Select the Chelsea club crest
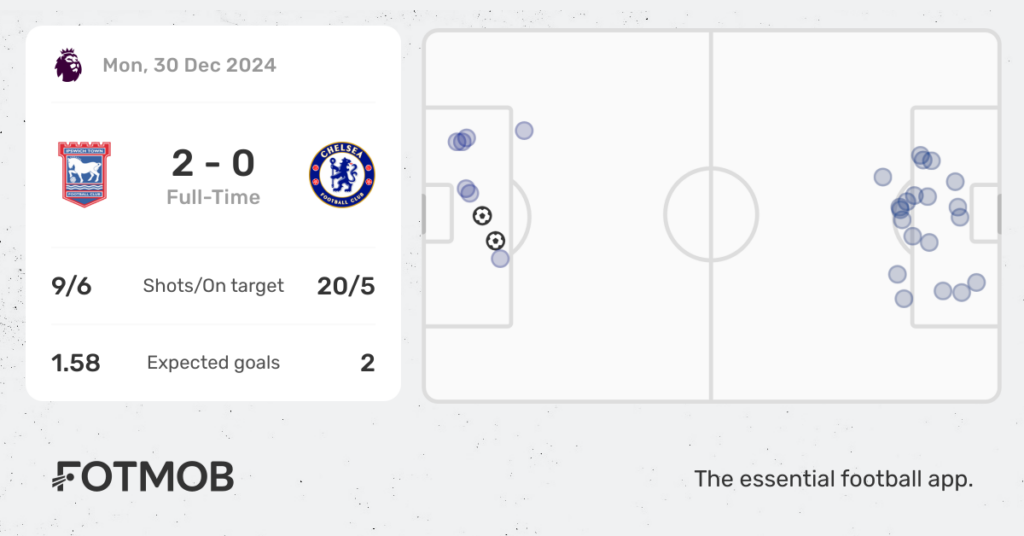This screenshot has width=1024, height=536. 342,175
